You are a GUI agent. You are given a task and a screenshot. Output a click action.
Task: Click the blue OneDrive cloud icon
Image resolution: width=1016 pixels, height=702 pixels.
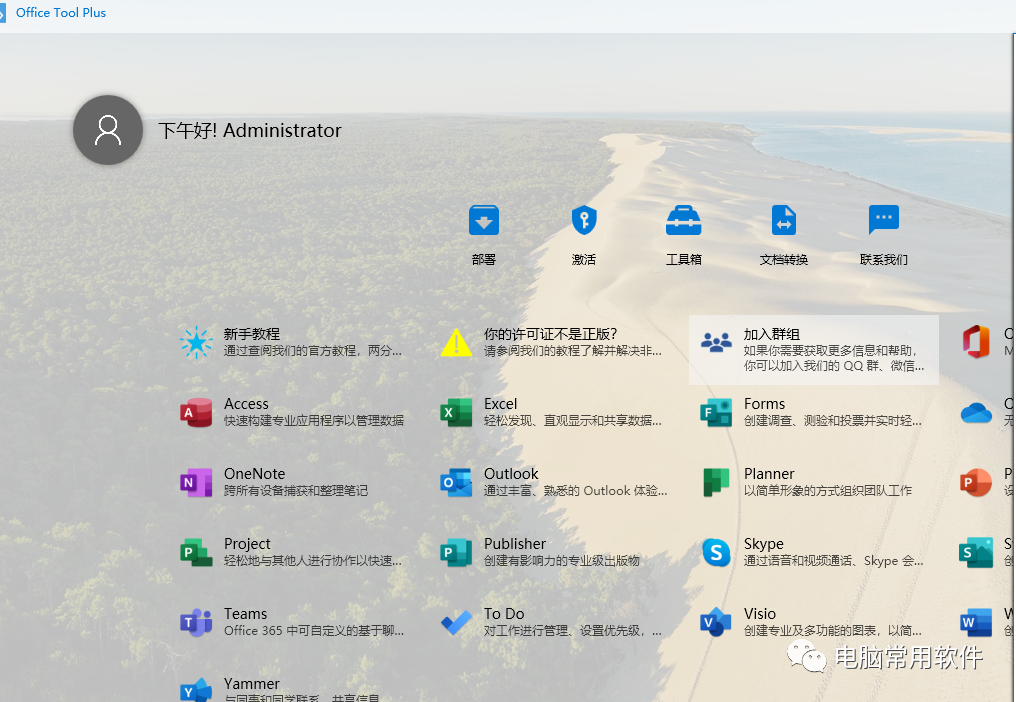pyautogui.click(x=976, y=412)
